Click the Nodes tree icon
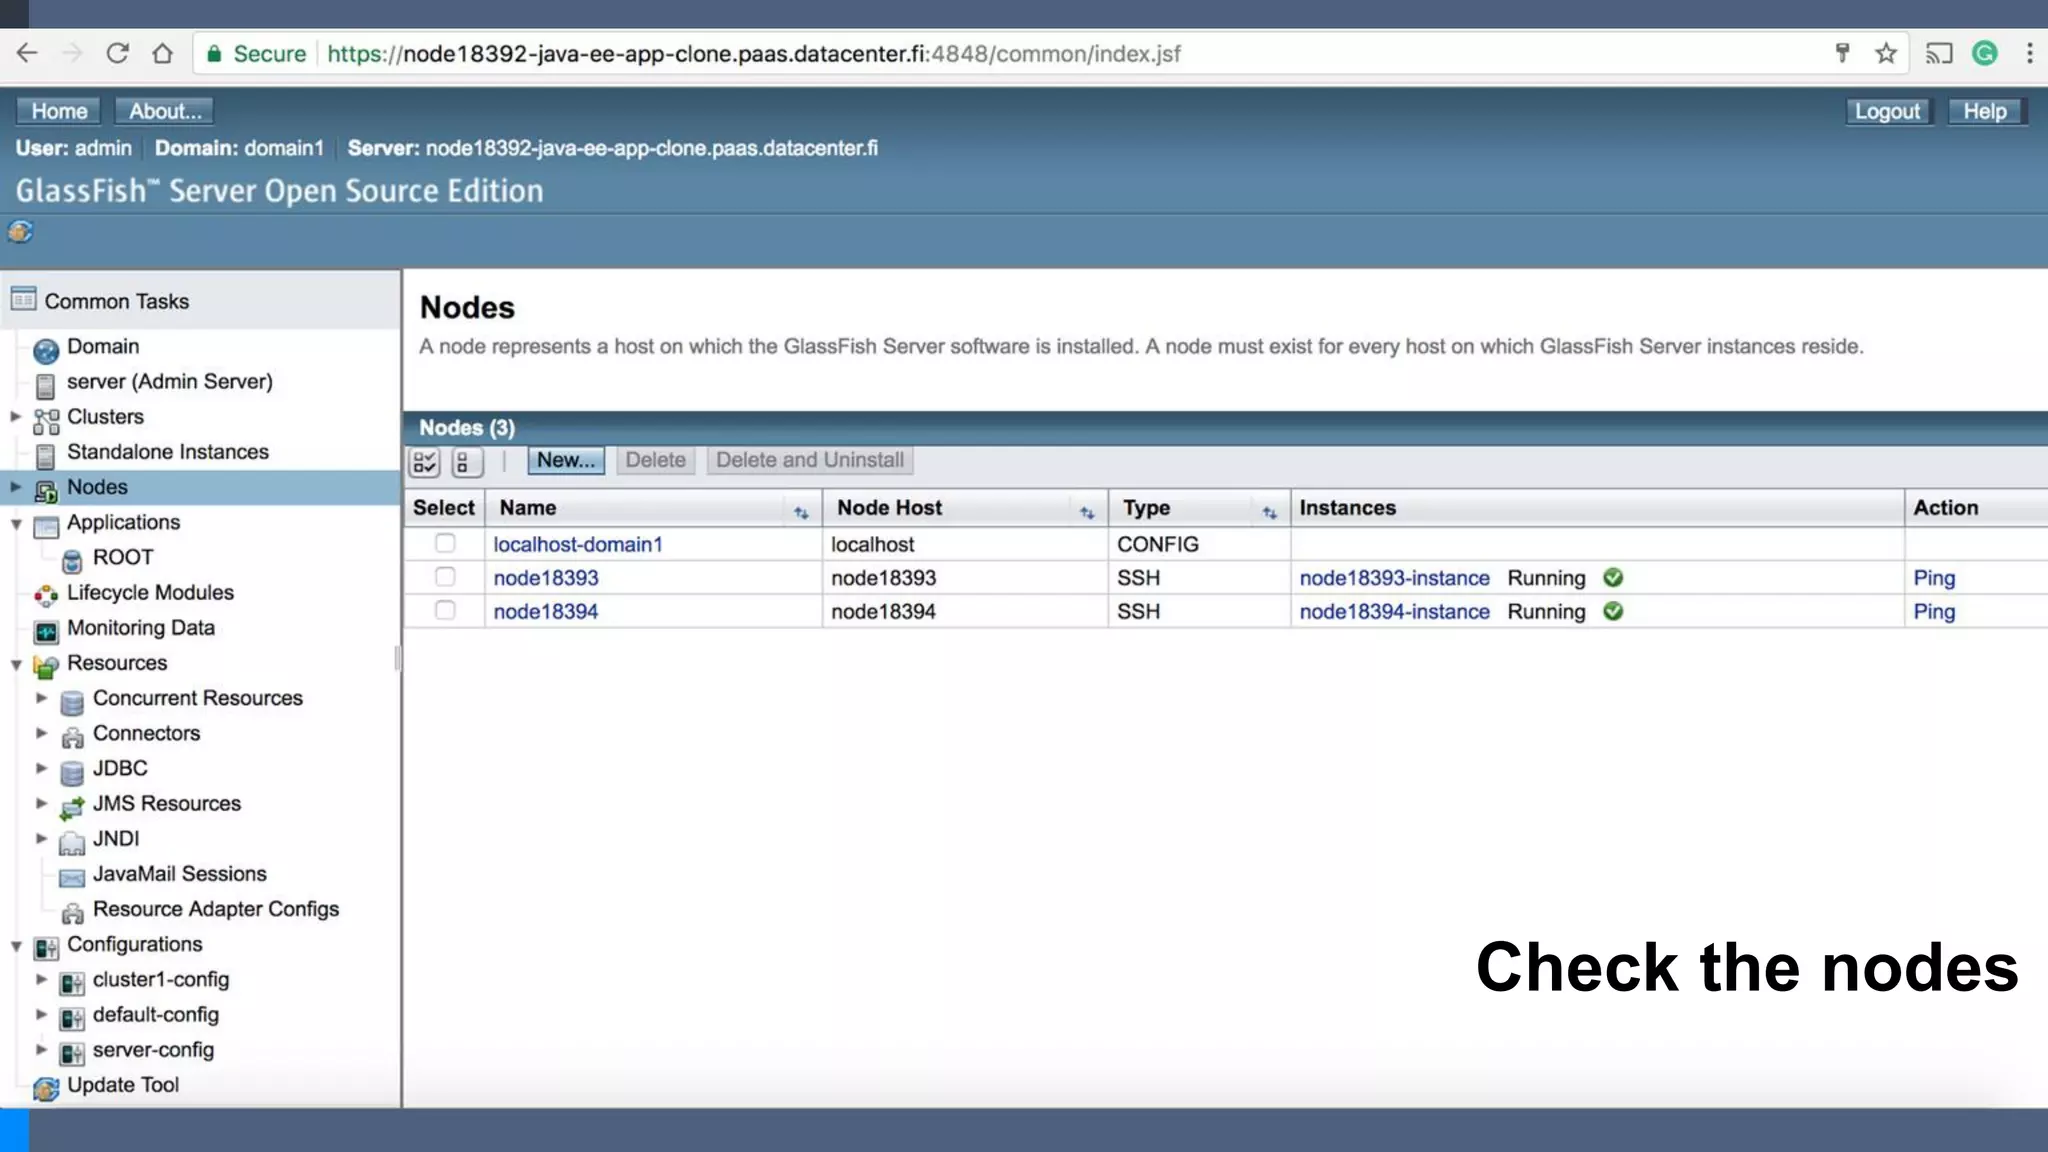Screen dimensions: 2048x1152 click(46, 490)
